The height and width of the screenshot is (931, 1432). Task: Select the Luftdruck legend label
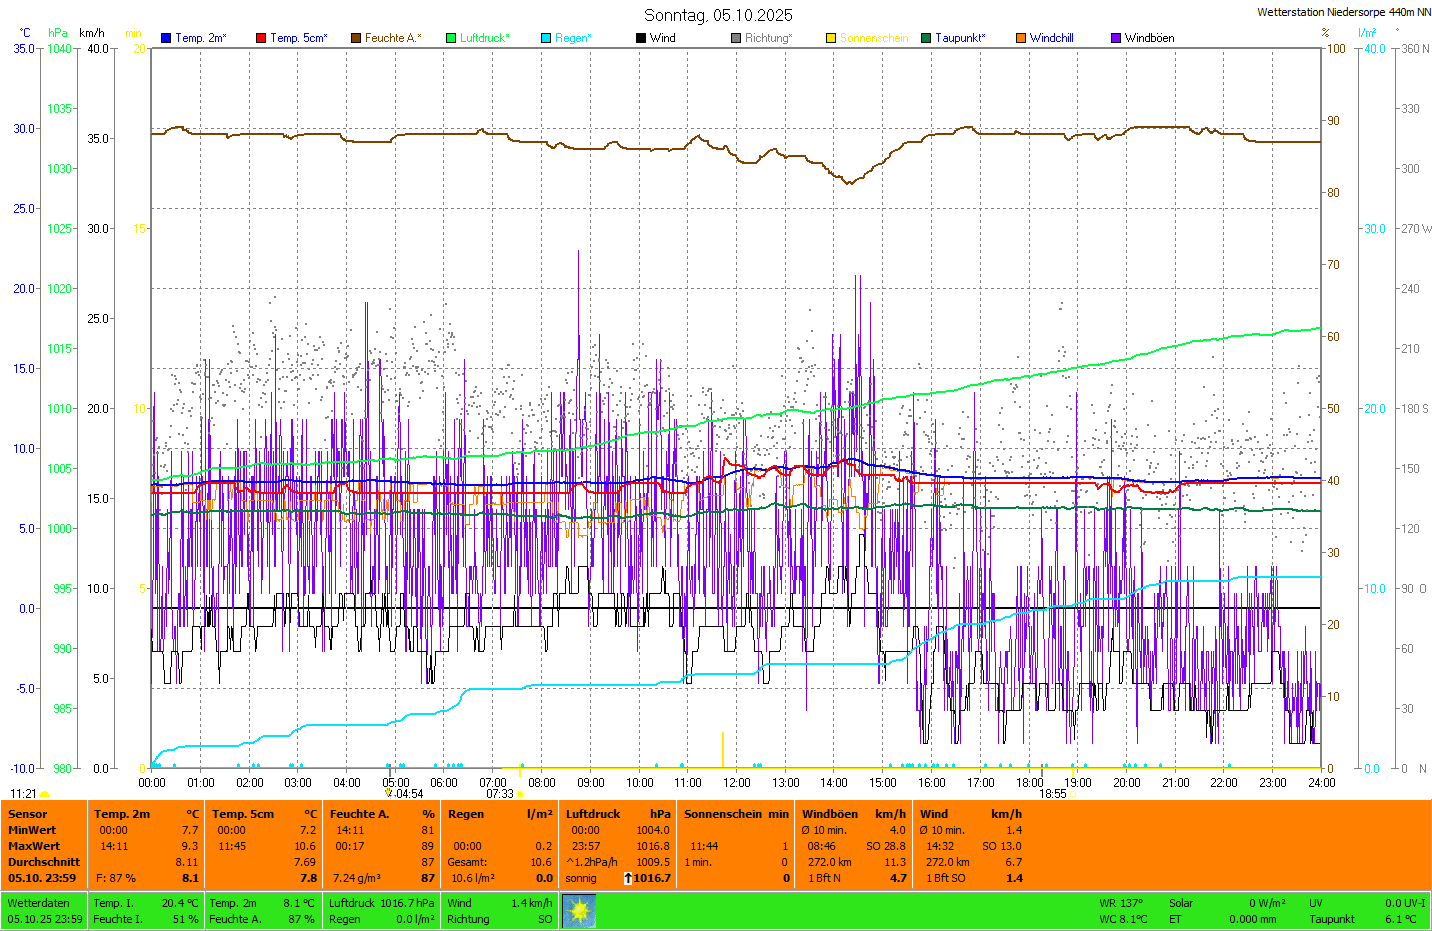point(484,38)
